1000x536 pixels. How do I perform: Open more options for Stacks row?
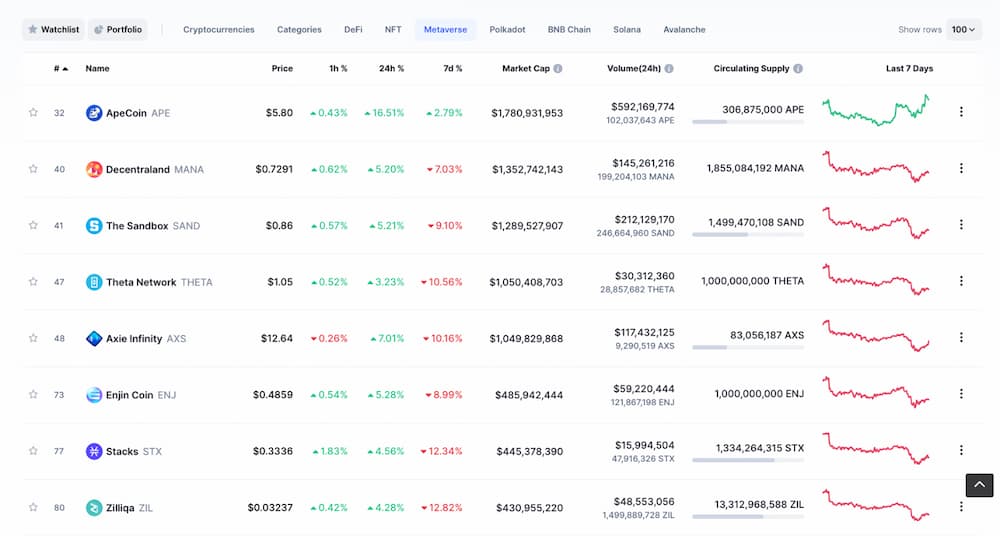point(960,450)
